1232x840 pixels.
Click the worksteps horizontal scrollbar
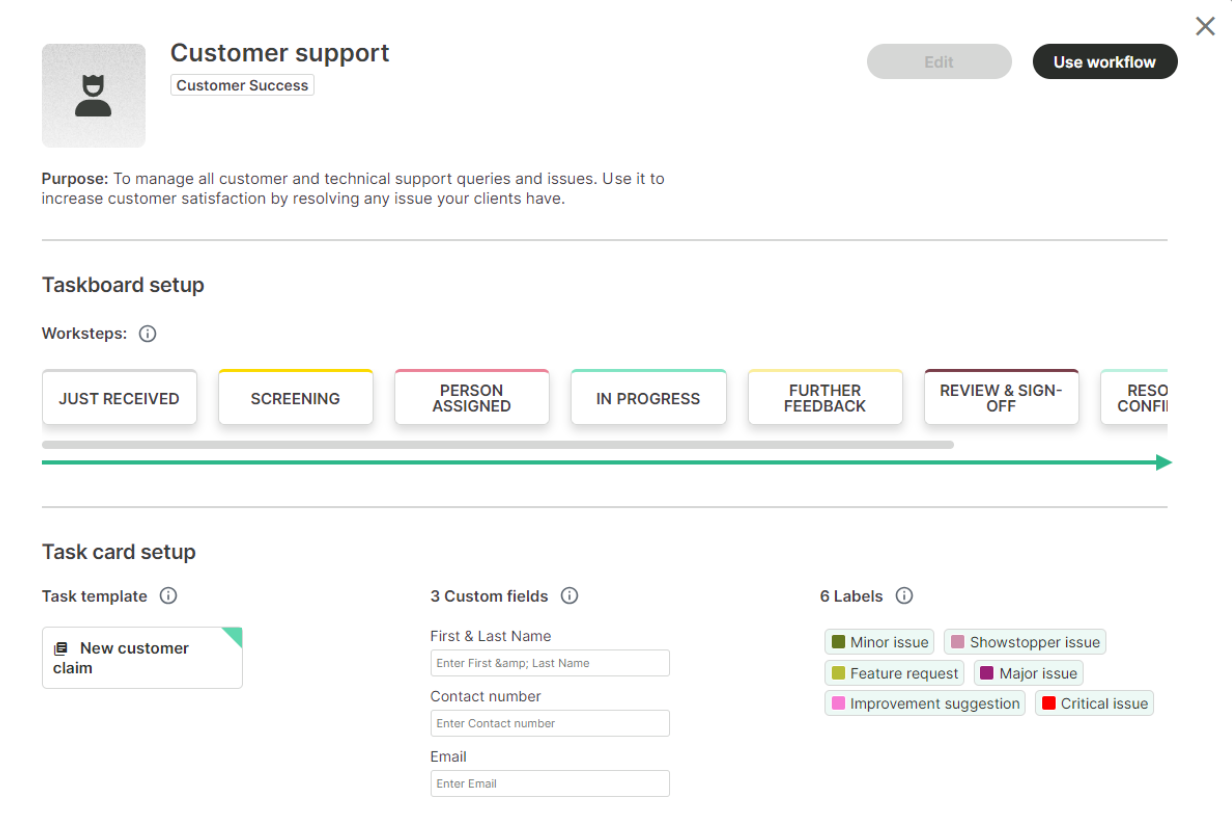coord(497,444)
